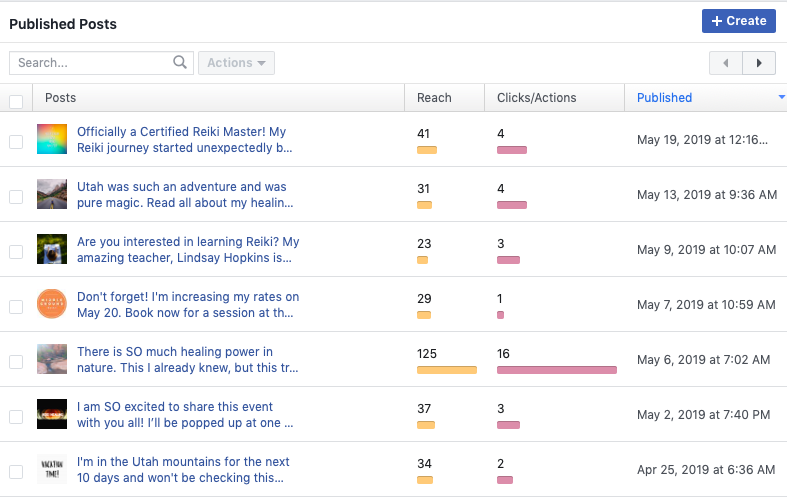Open the healing power in nature thumbnail
This screenshot has height=497, width=787.
click(52, 359)
